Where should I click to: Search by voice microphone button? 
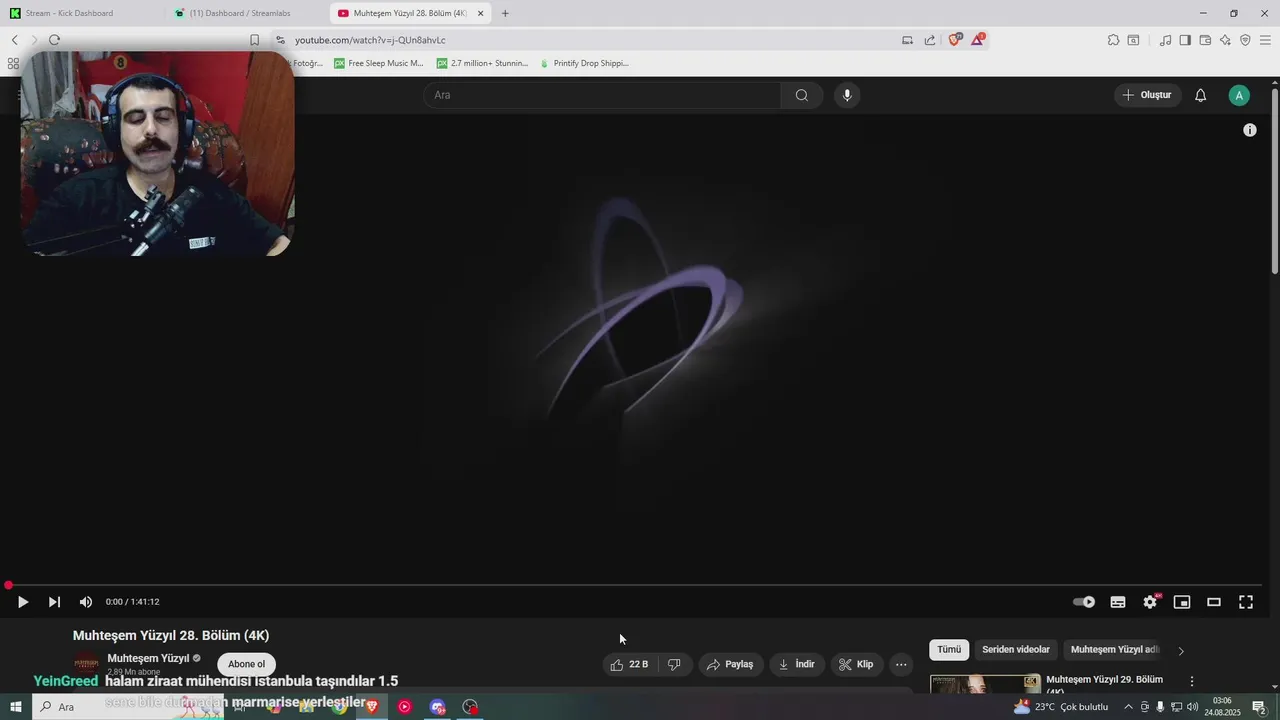847,95
